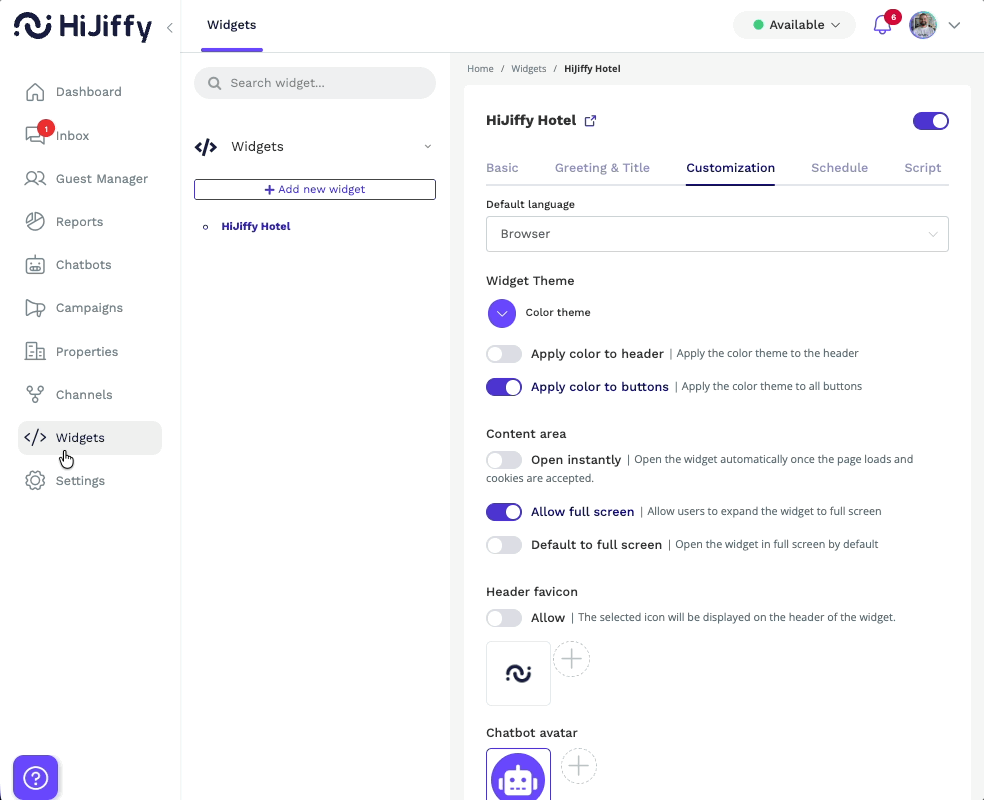Add a new header favicon image
Viewport: 984px width, 800px height.
(x=571, y=659)
